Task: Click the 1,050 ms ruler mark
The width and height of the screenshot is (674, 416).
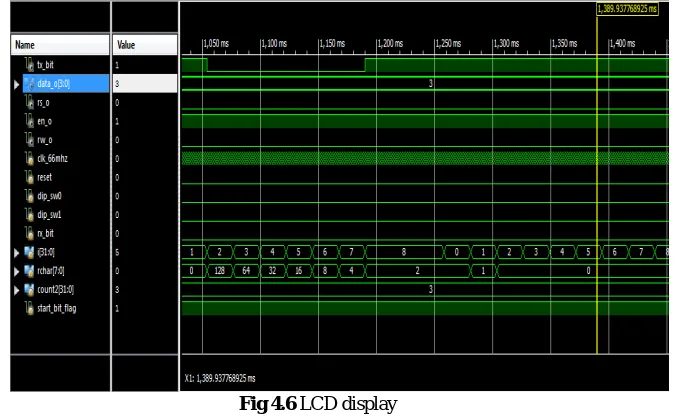Action: (216, 43)
